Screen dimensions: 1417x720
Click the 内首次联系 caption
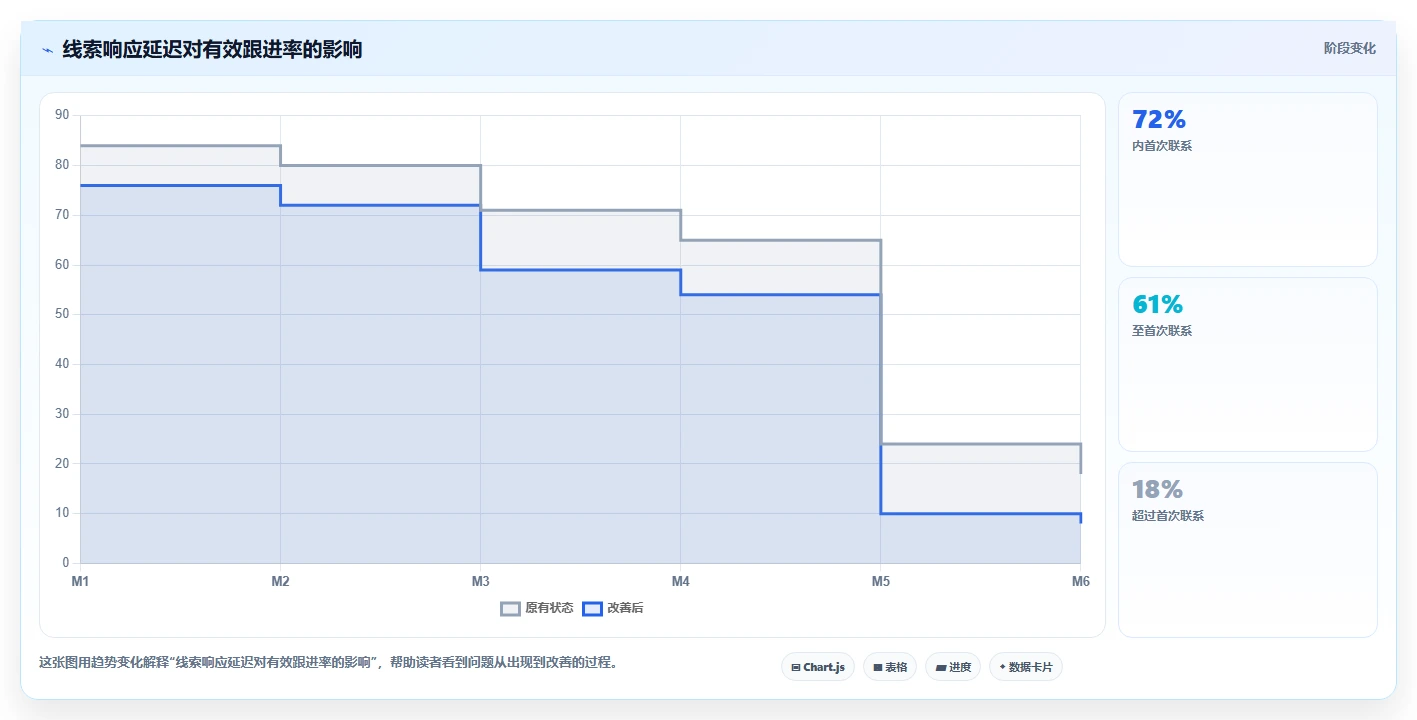click(1161, 146)
